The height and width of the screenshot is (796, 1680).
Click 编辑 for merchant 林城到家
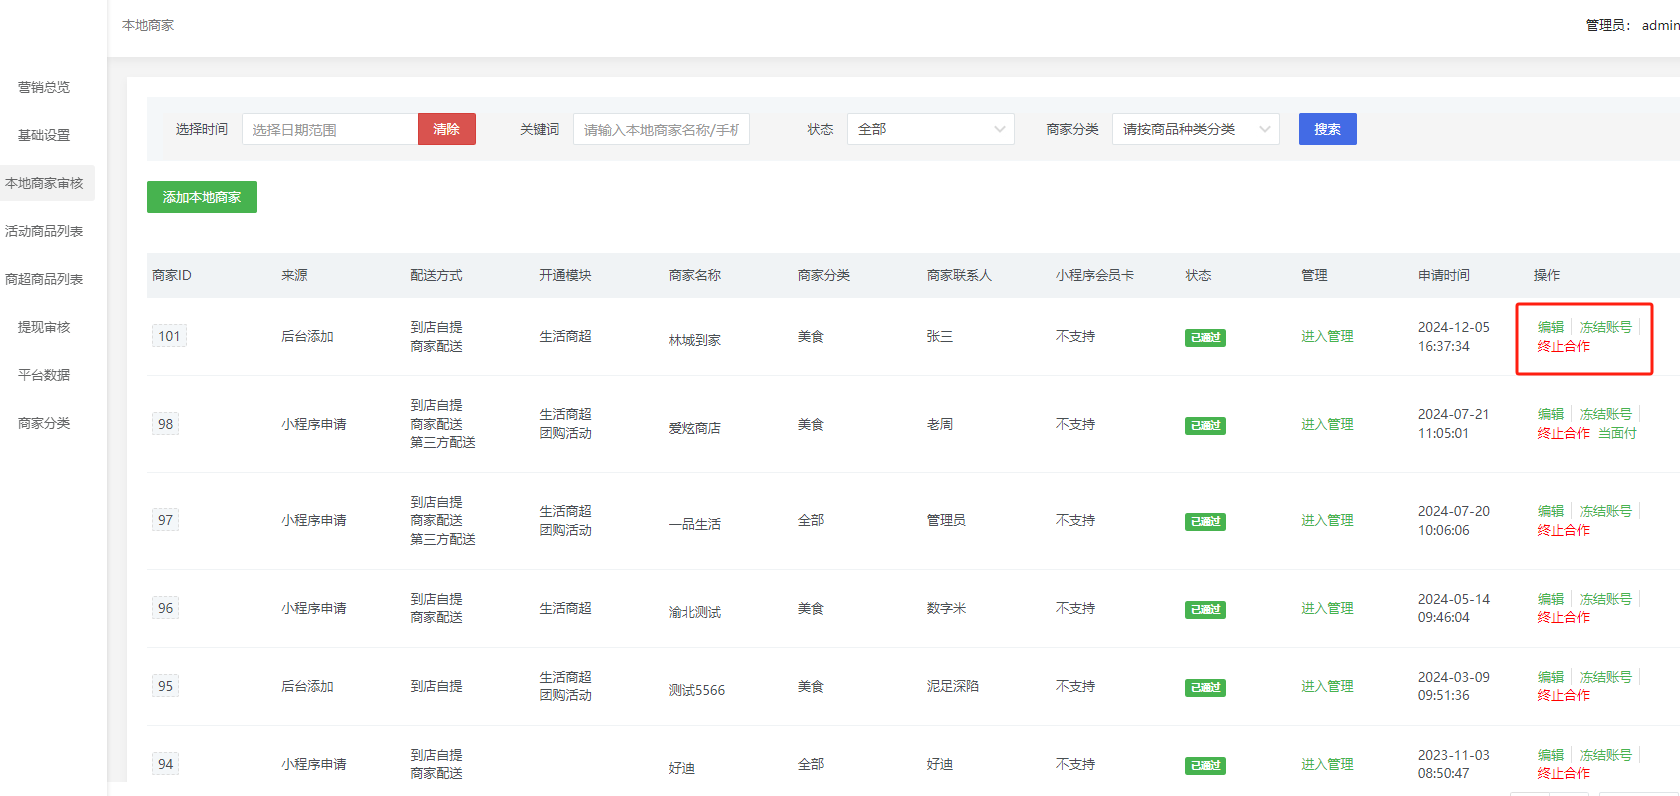click(1550, 327)
